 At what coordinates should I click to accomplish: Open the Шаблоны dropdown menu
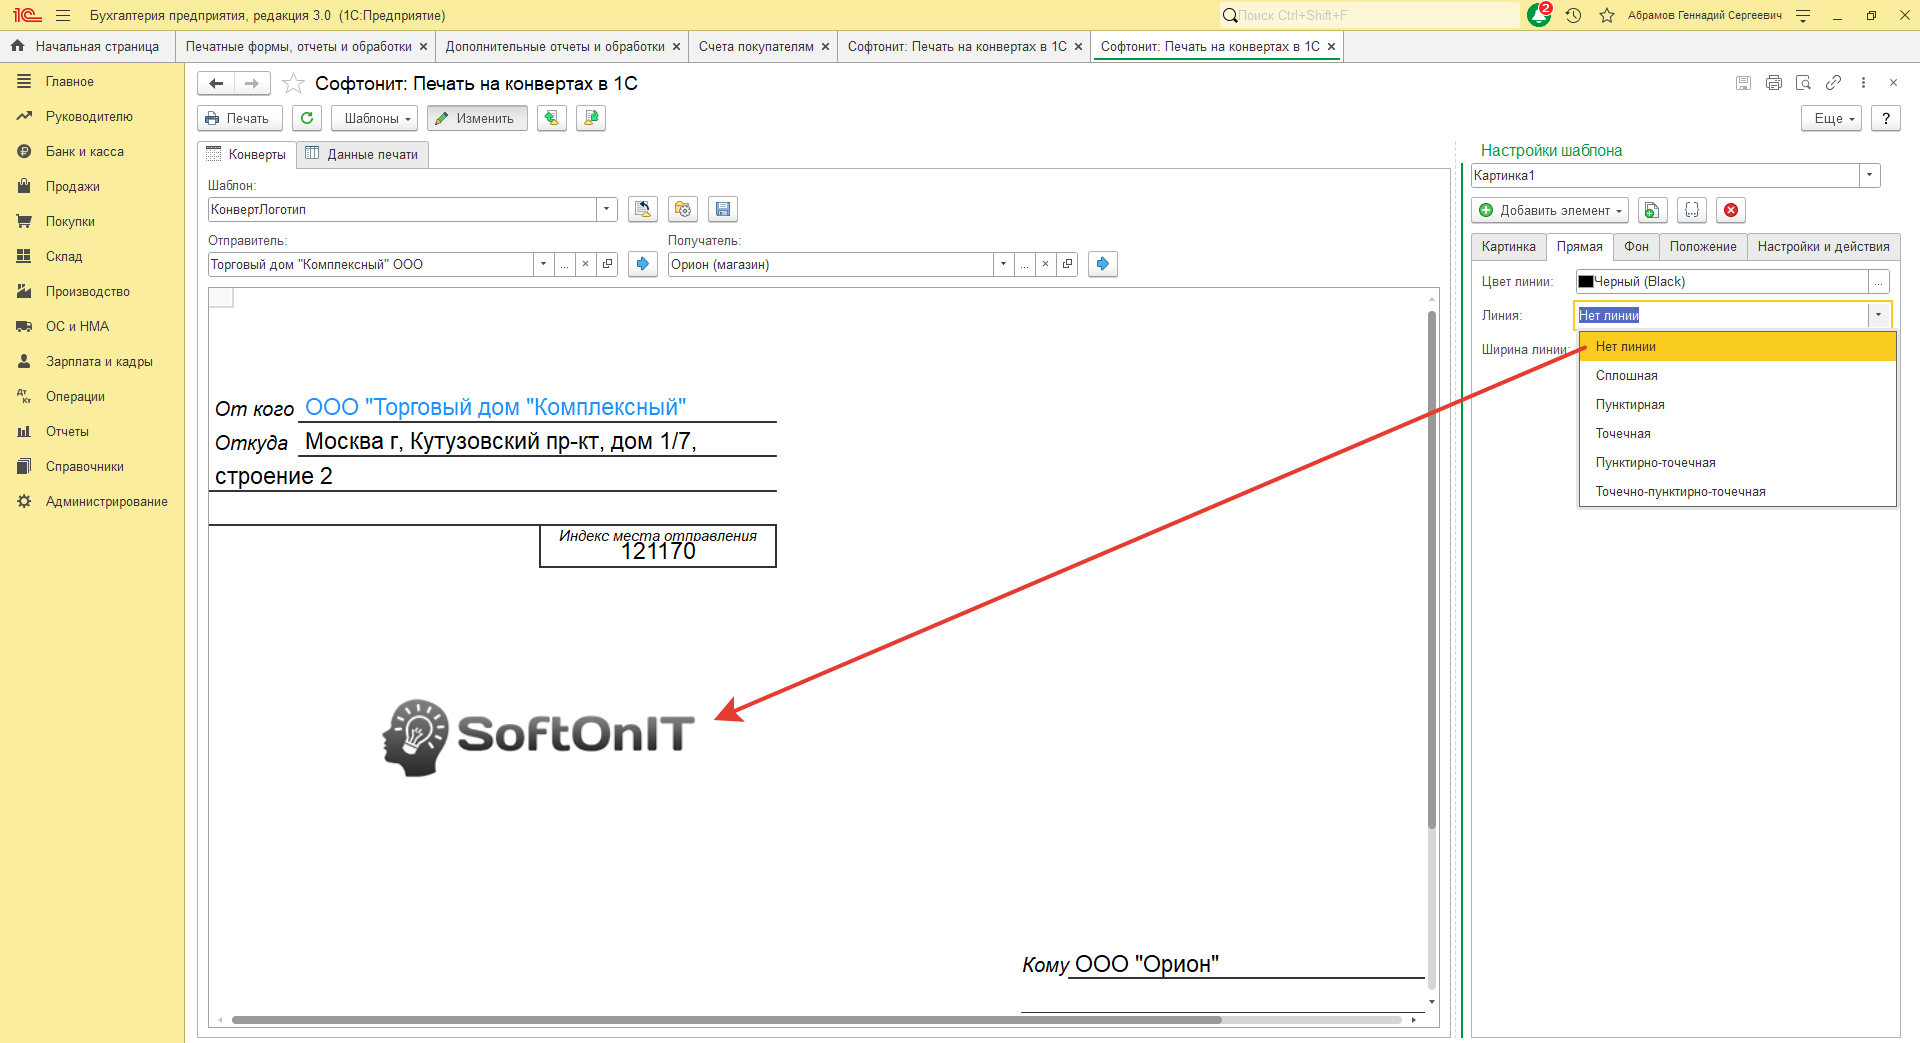(x=375, y=118)
